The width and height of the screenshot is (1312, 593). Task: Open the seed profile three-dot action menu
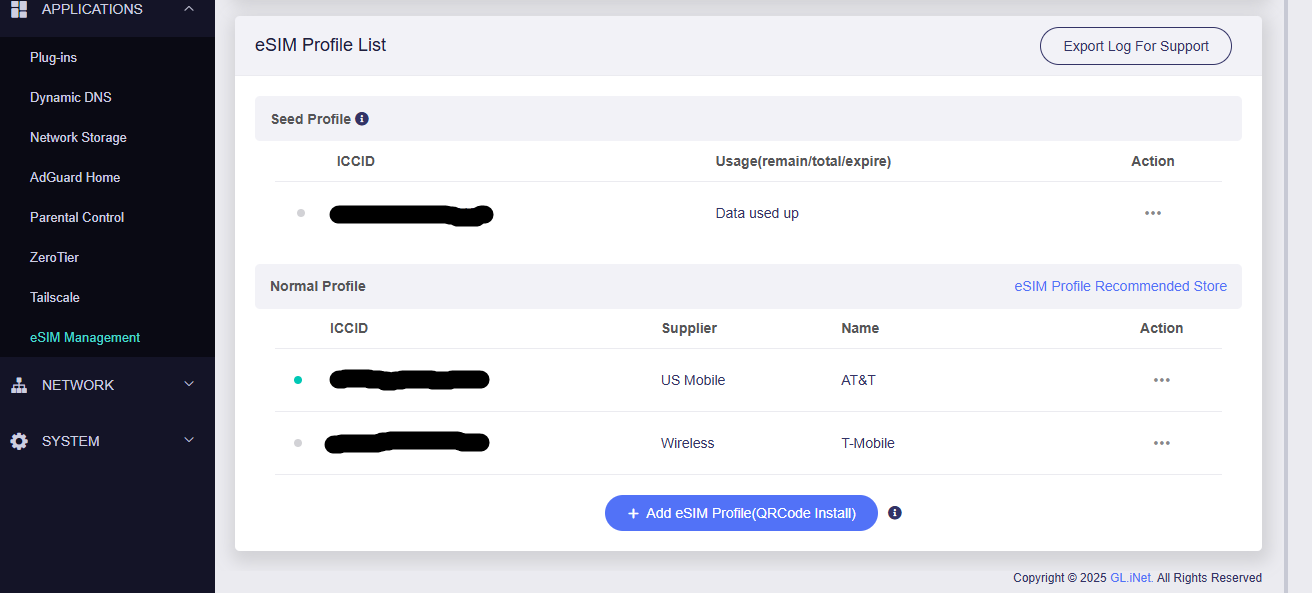pyautogui.click(x=1152, y=213)
